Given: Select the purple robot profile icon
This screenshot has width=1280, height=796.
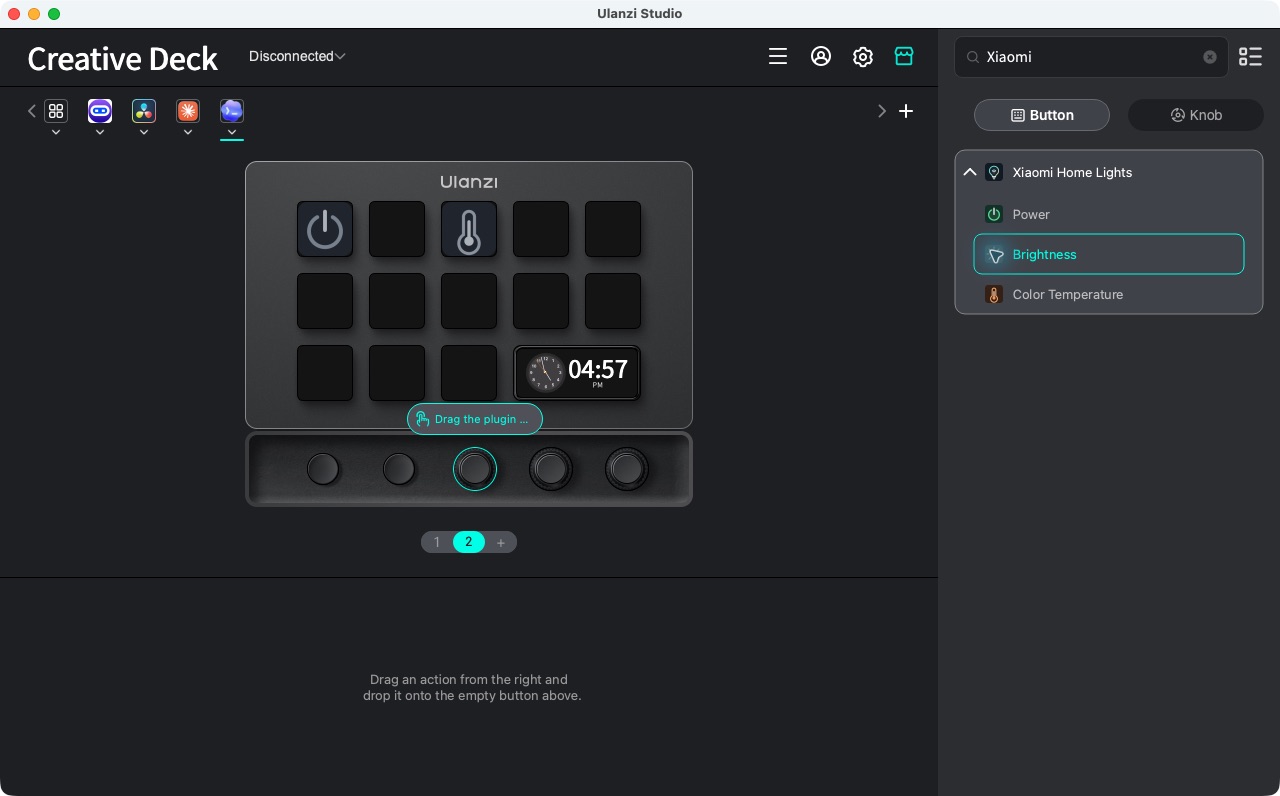Looking at the screenshot, I should tap(100, 111).
